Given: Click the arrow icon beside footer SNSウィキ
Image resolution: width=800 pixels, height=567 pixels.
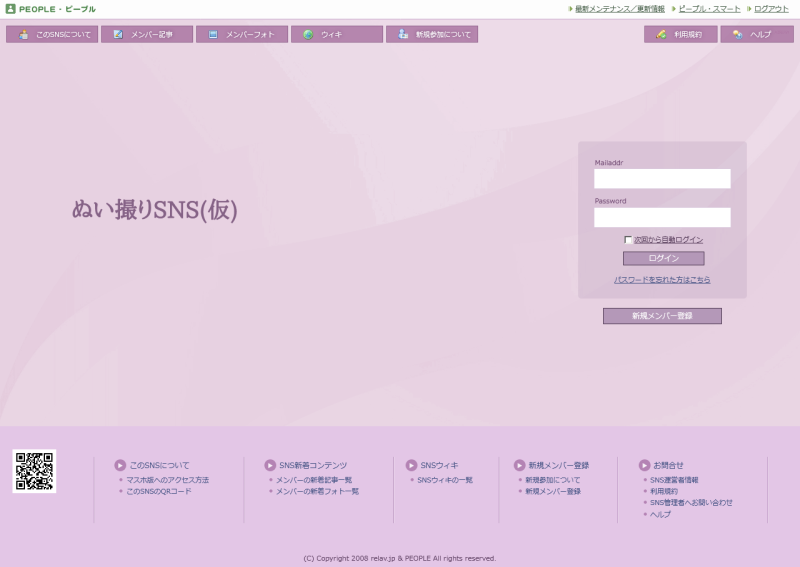Looking at the screenshot, I should click(411, 465).
